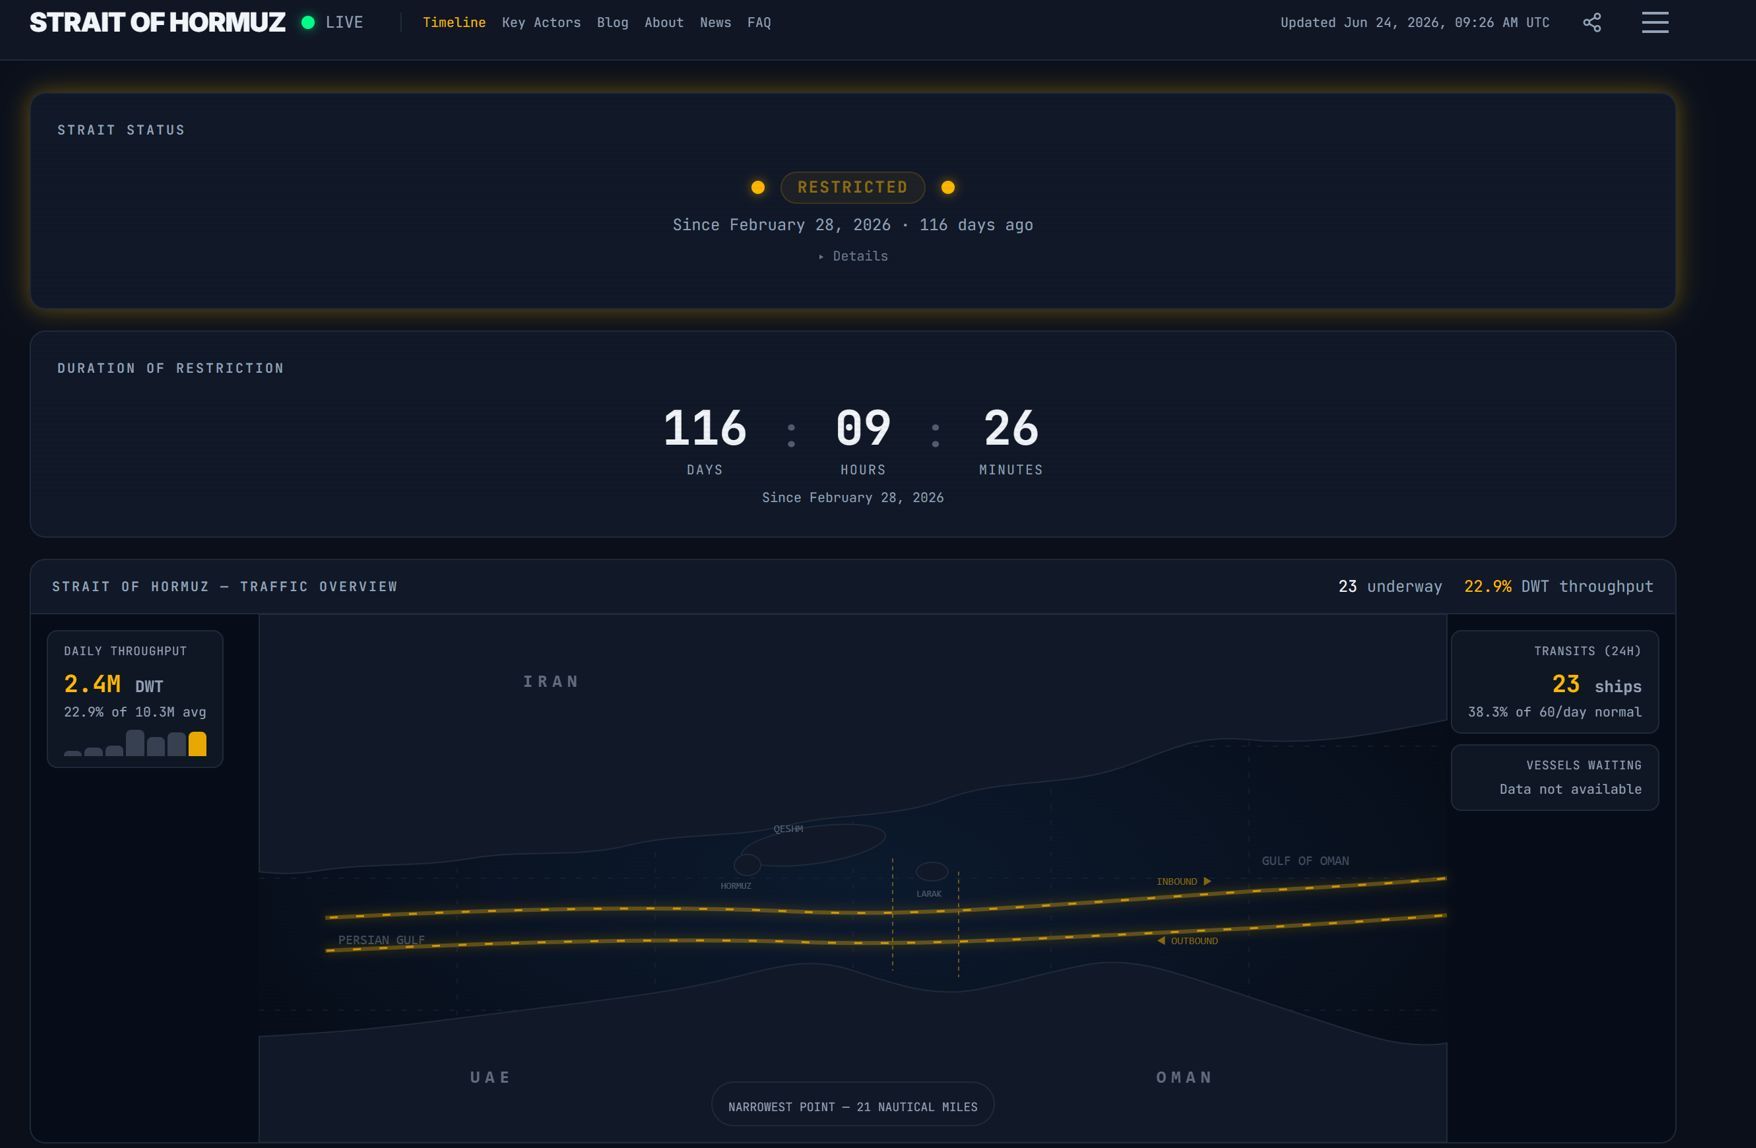Click the highlighted yellow throughput bar

pyautogui.click(x=198, y=743)
